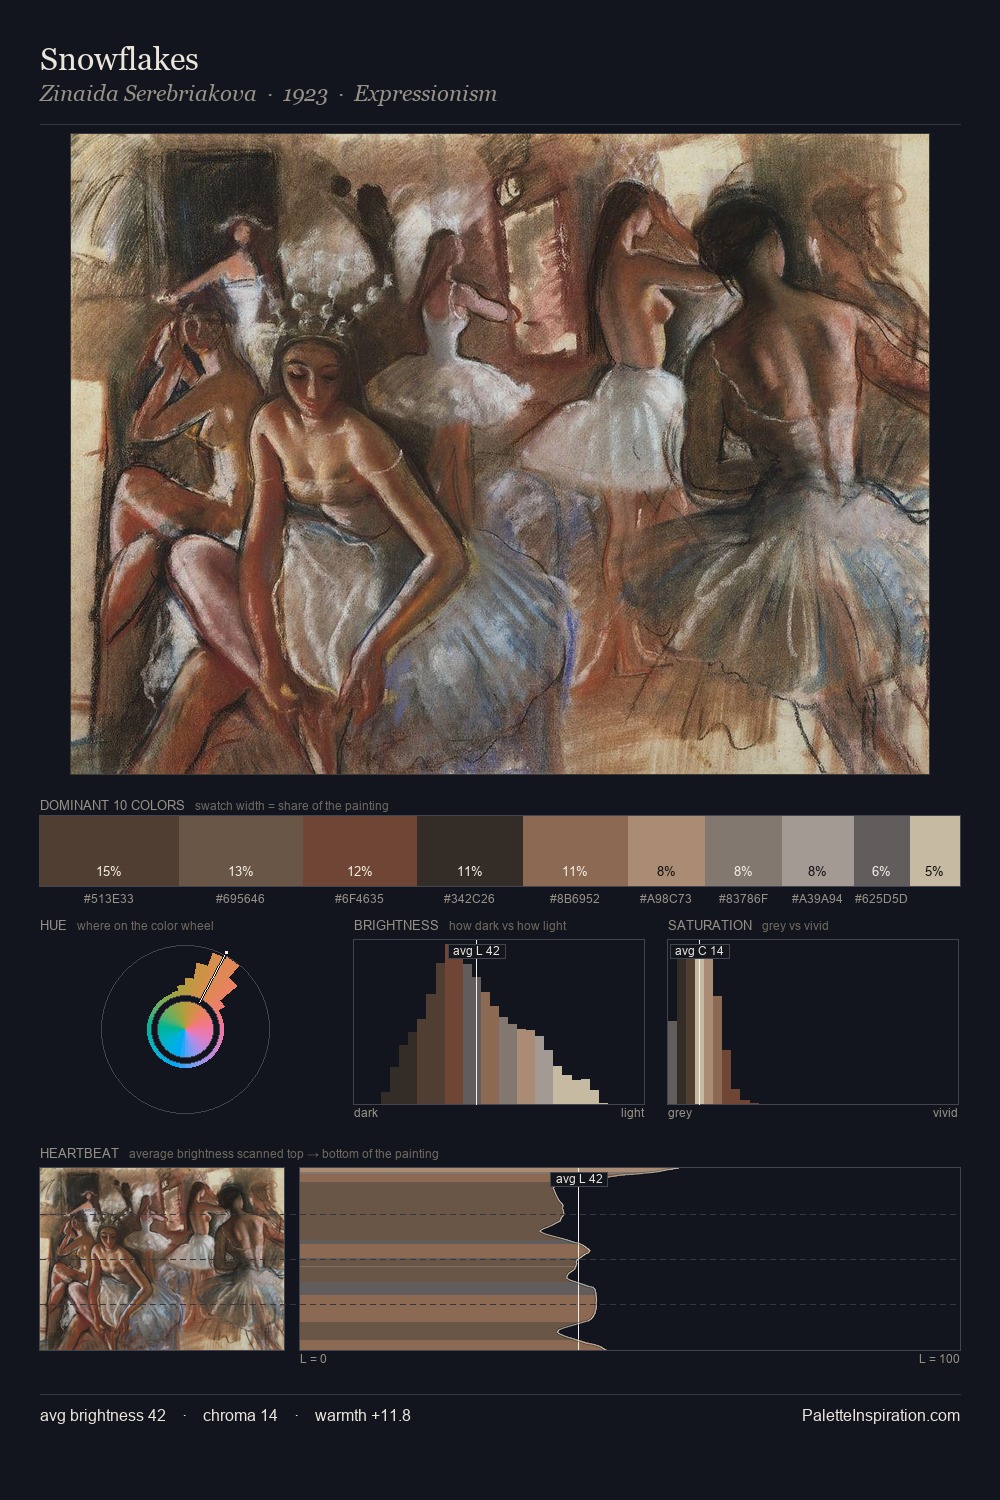Click the BRIGHTNESS section heading
Screen dimensions: 1000x1500
pos(396,925)
